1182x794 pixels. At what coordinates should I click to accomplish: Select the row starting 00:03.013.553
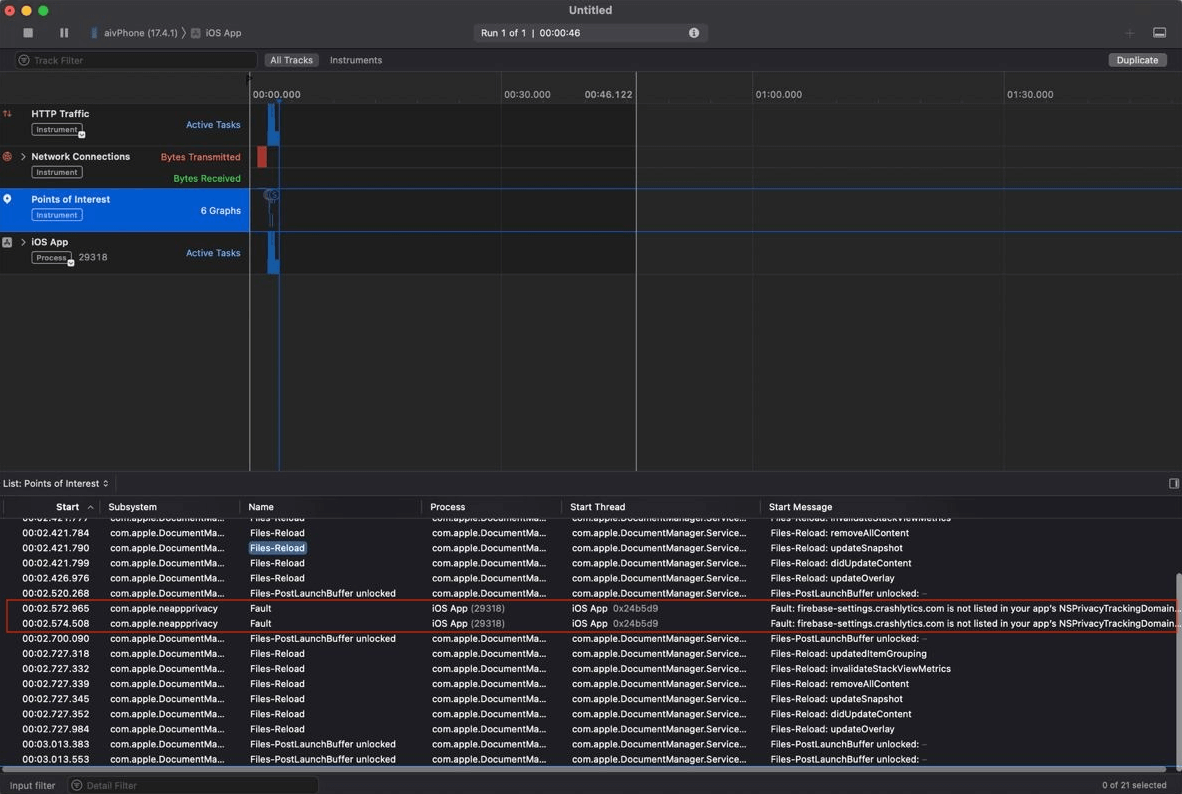(x=591, y=759)
